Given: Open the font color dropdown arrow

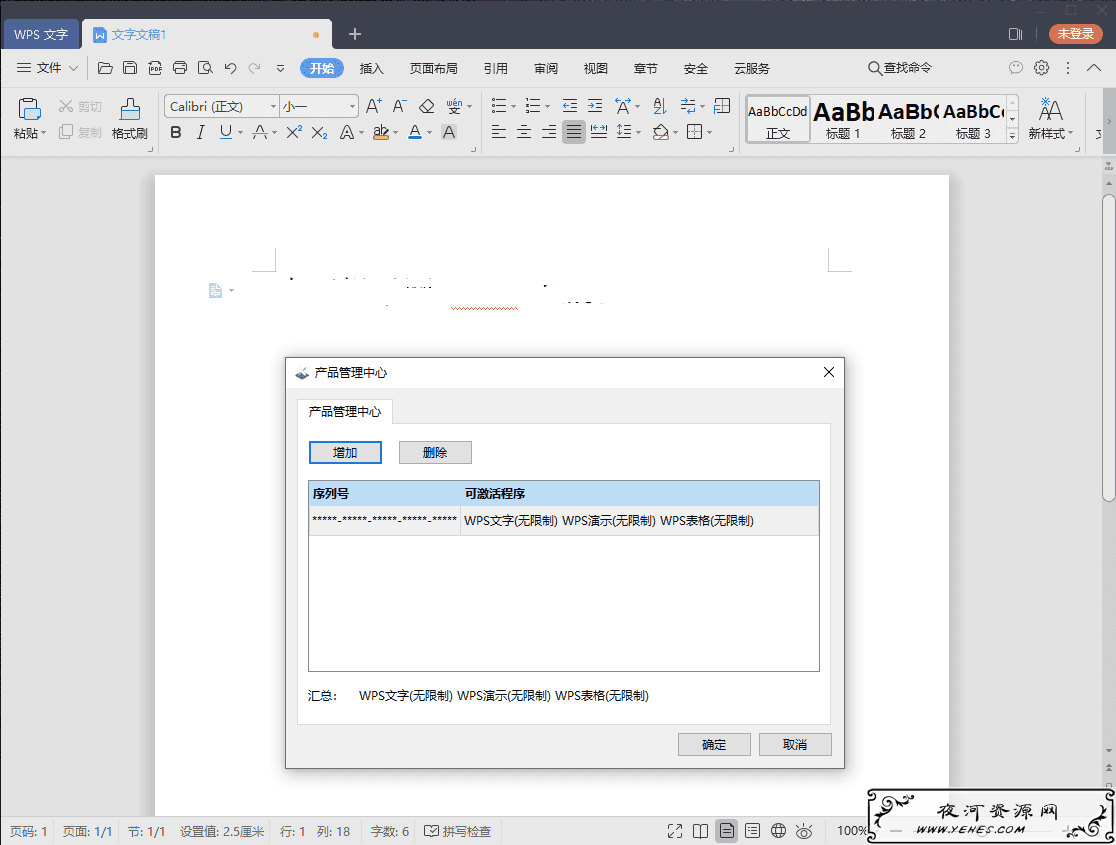Looking at the screenshot, I should coord(430,133).
